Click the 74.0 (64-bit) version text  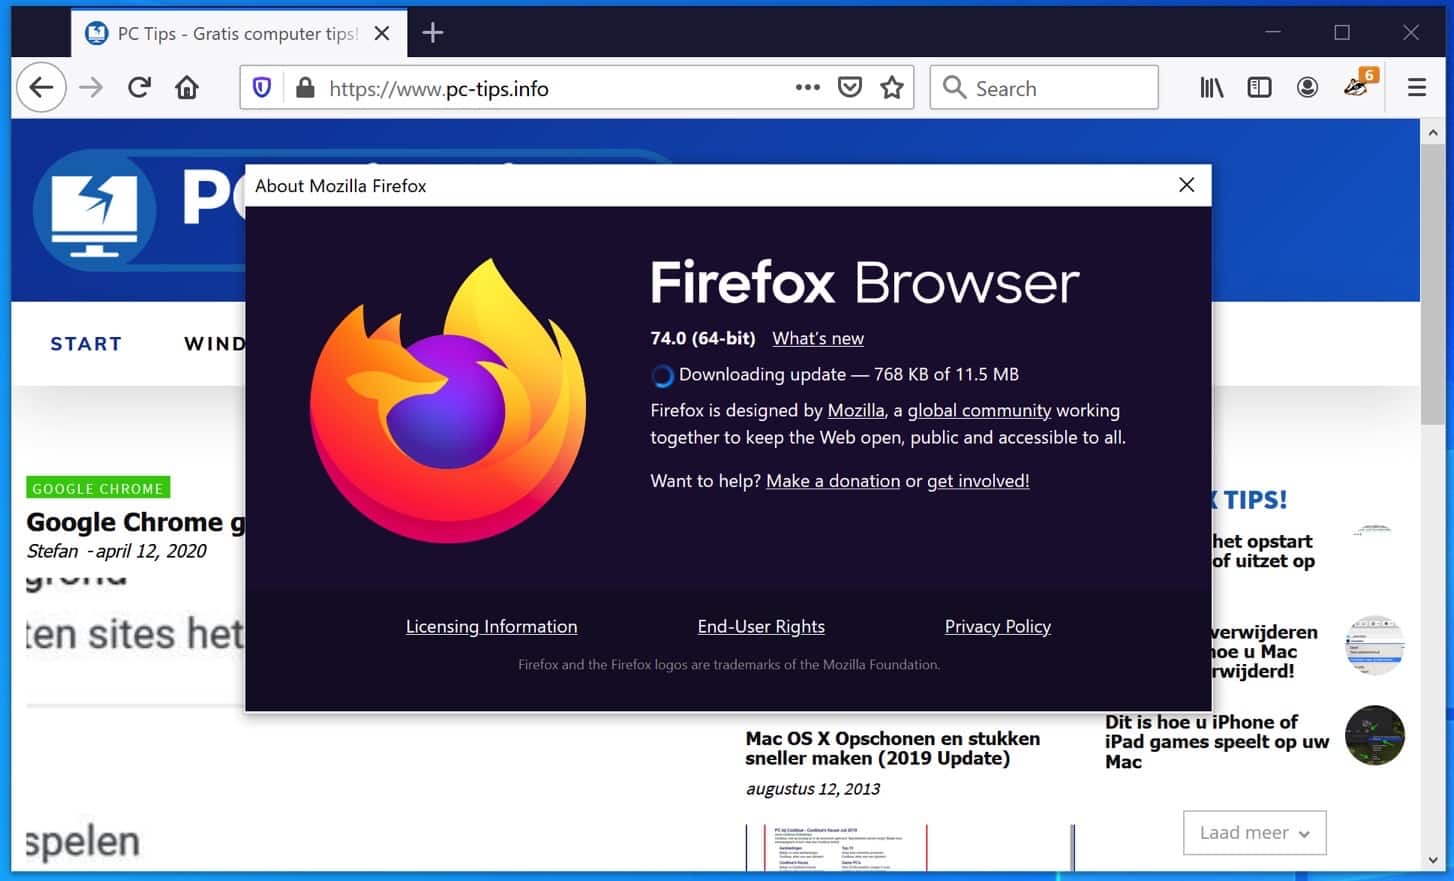tap(703, 338)
